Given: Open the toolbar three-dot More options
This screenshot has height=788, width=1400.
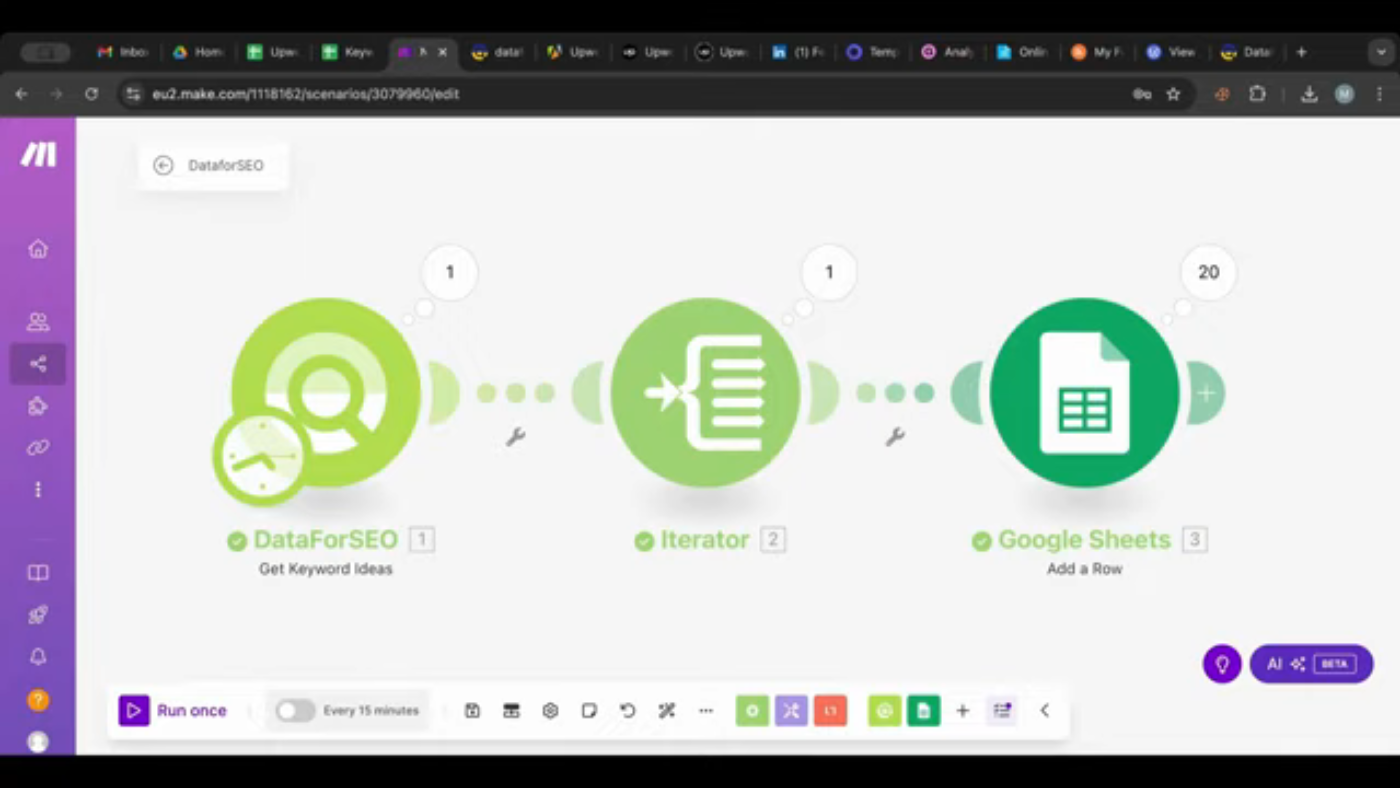Looking at the screenshot, I should [x=706, y=711].
